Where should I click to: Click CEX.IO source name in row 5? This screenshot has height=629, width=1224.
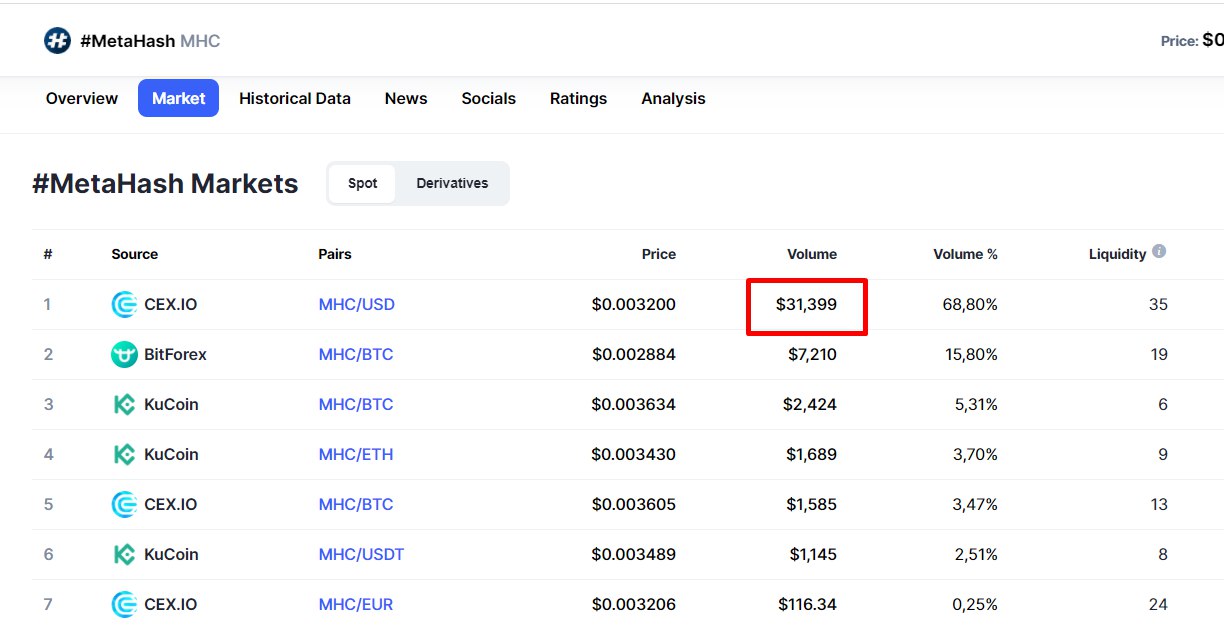pos(171,504)
